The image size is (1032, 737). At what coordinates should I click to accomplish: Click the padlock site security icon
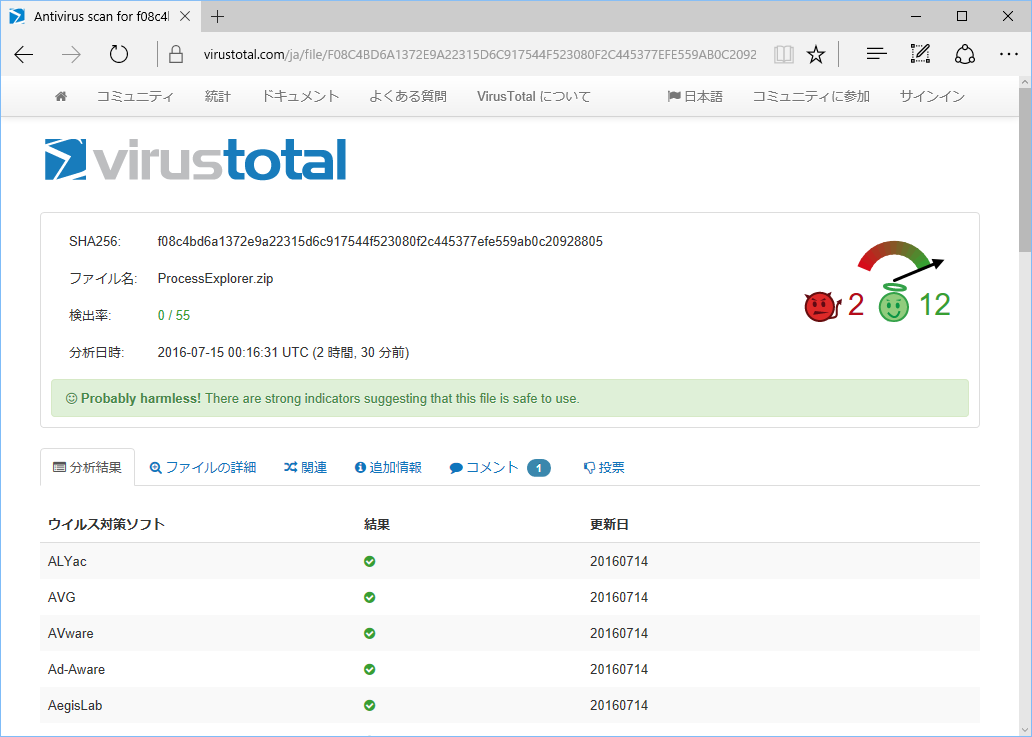click(x=176, y=55)
